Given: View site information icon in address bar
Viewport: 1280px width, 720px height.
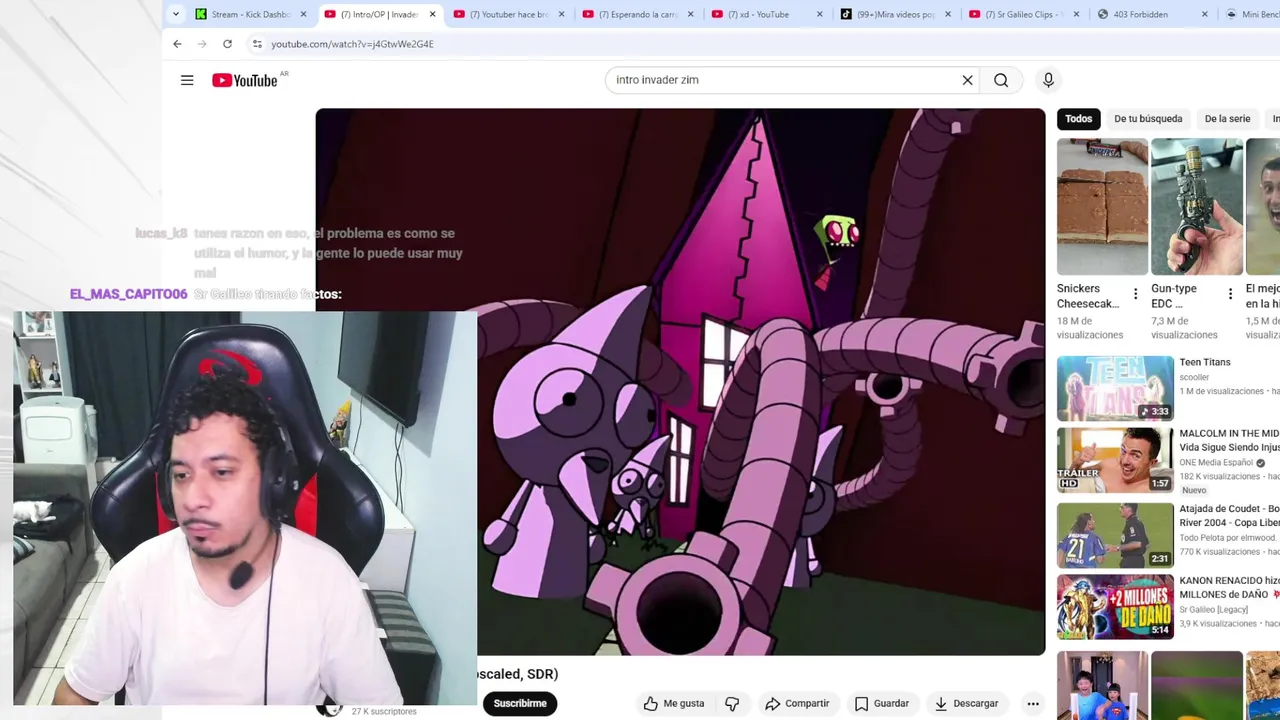Looking at the screenshot, I should pyautogui.click(x=257, y=44).
